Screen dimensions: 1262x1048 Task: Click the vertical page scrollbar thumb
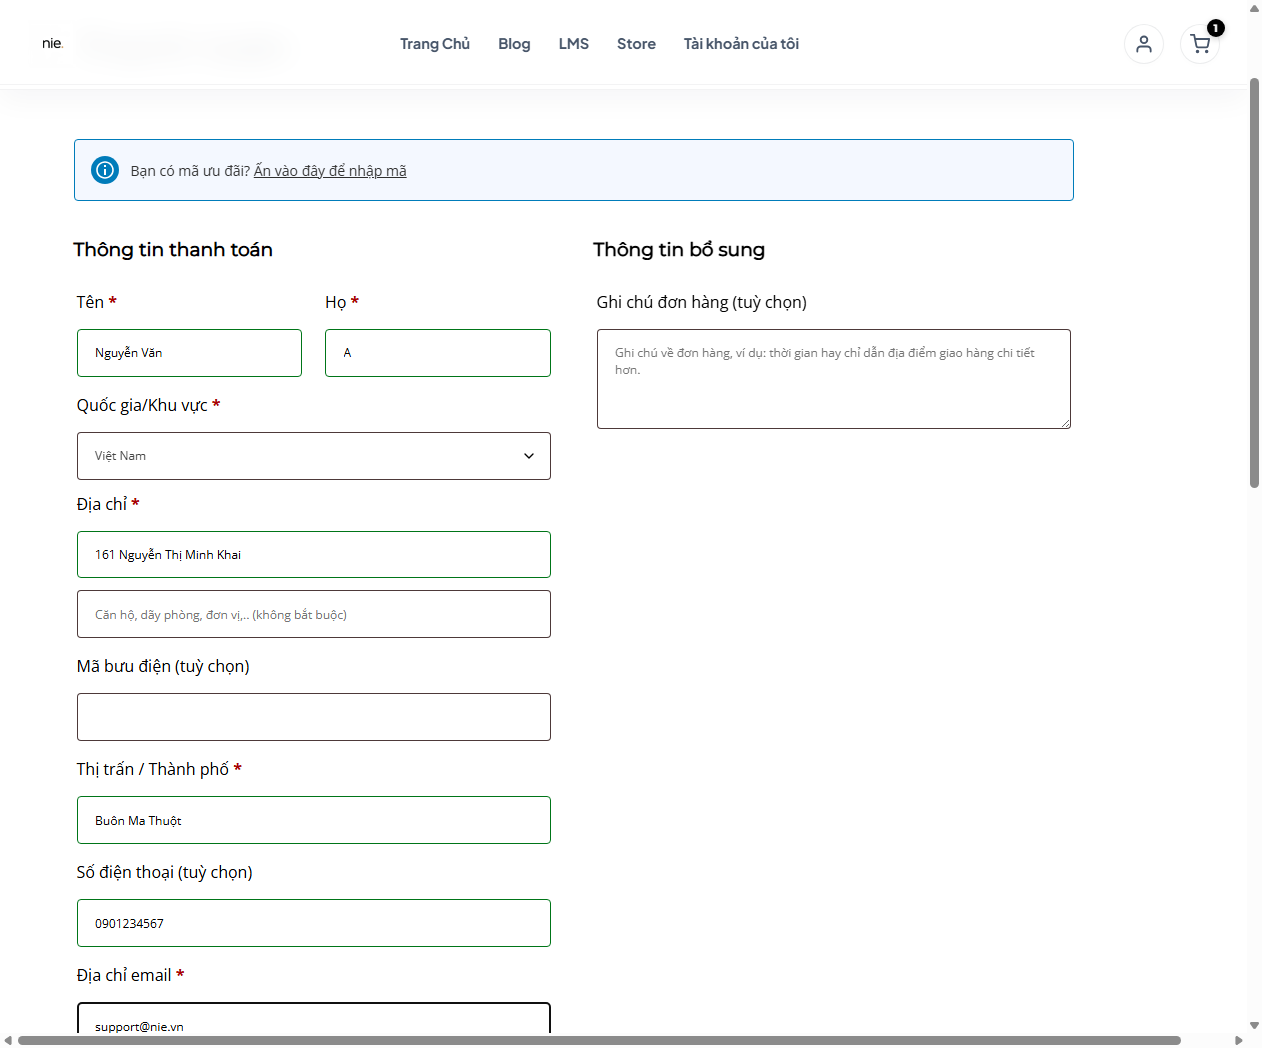[1254, 283]
